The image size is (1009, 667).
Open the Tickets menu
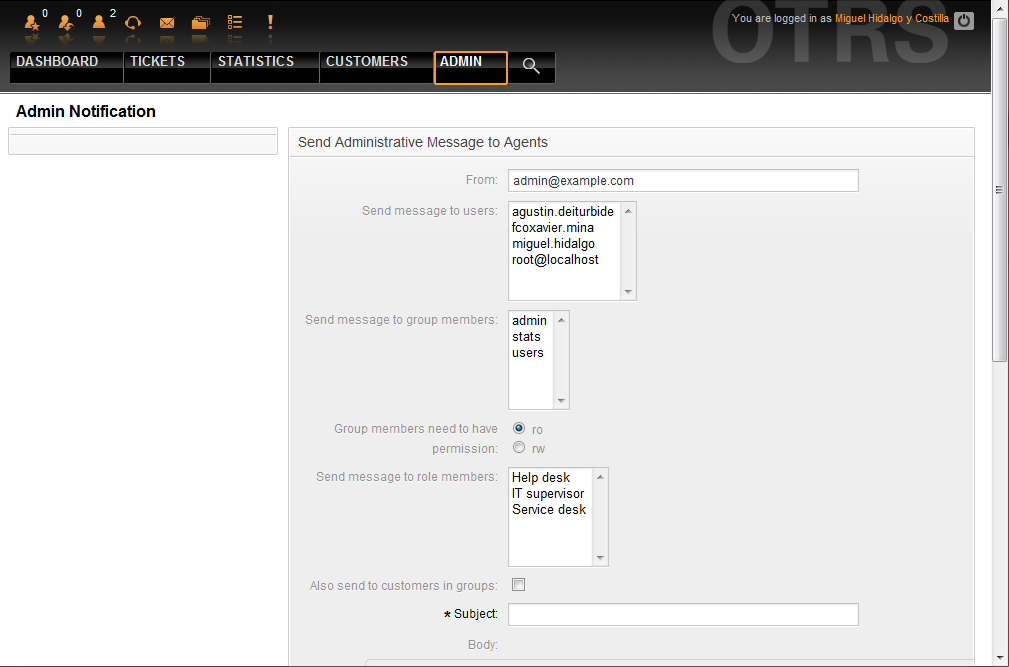click(x=157, y=62)
